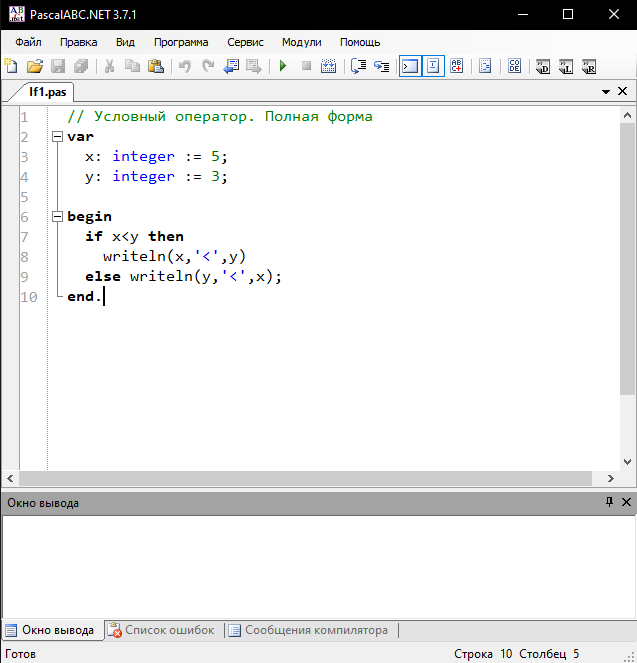637x663 pixels.
Task: Collapse the var section fold marker
Action: coord(57,137)
